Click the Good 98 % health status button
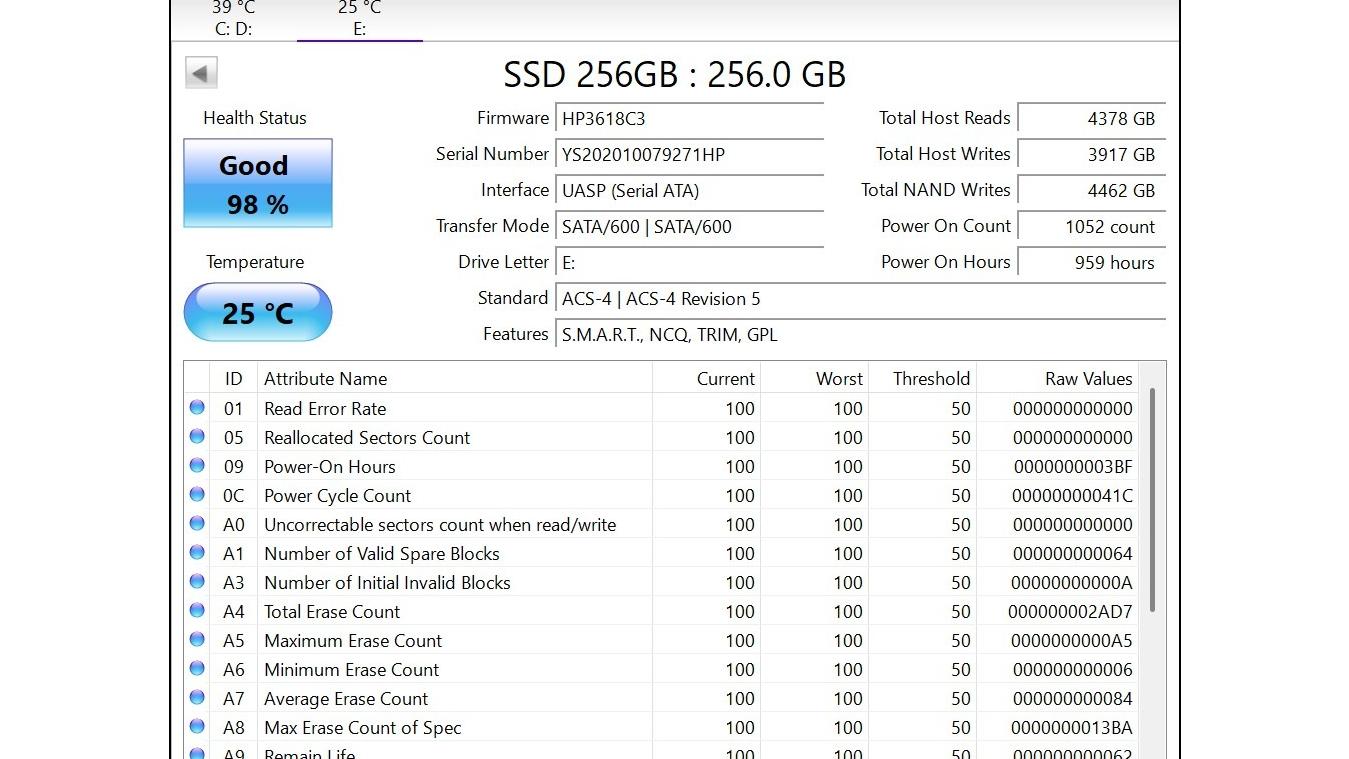The width and height of the screenshot is (1349, 759). [258, 184]
